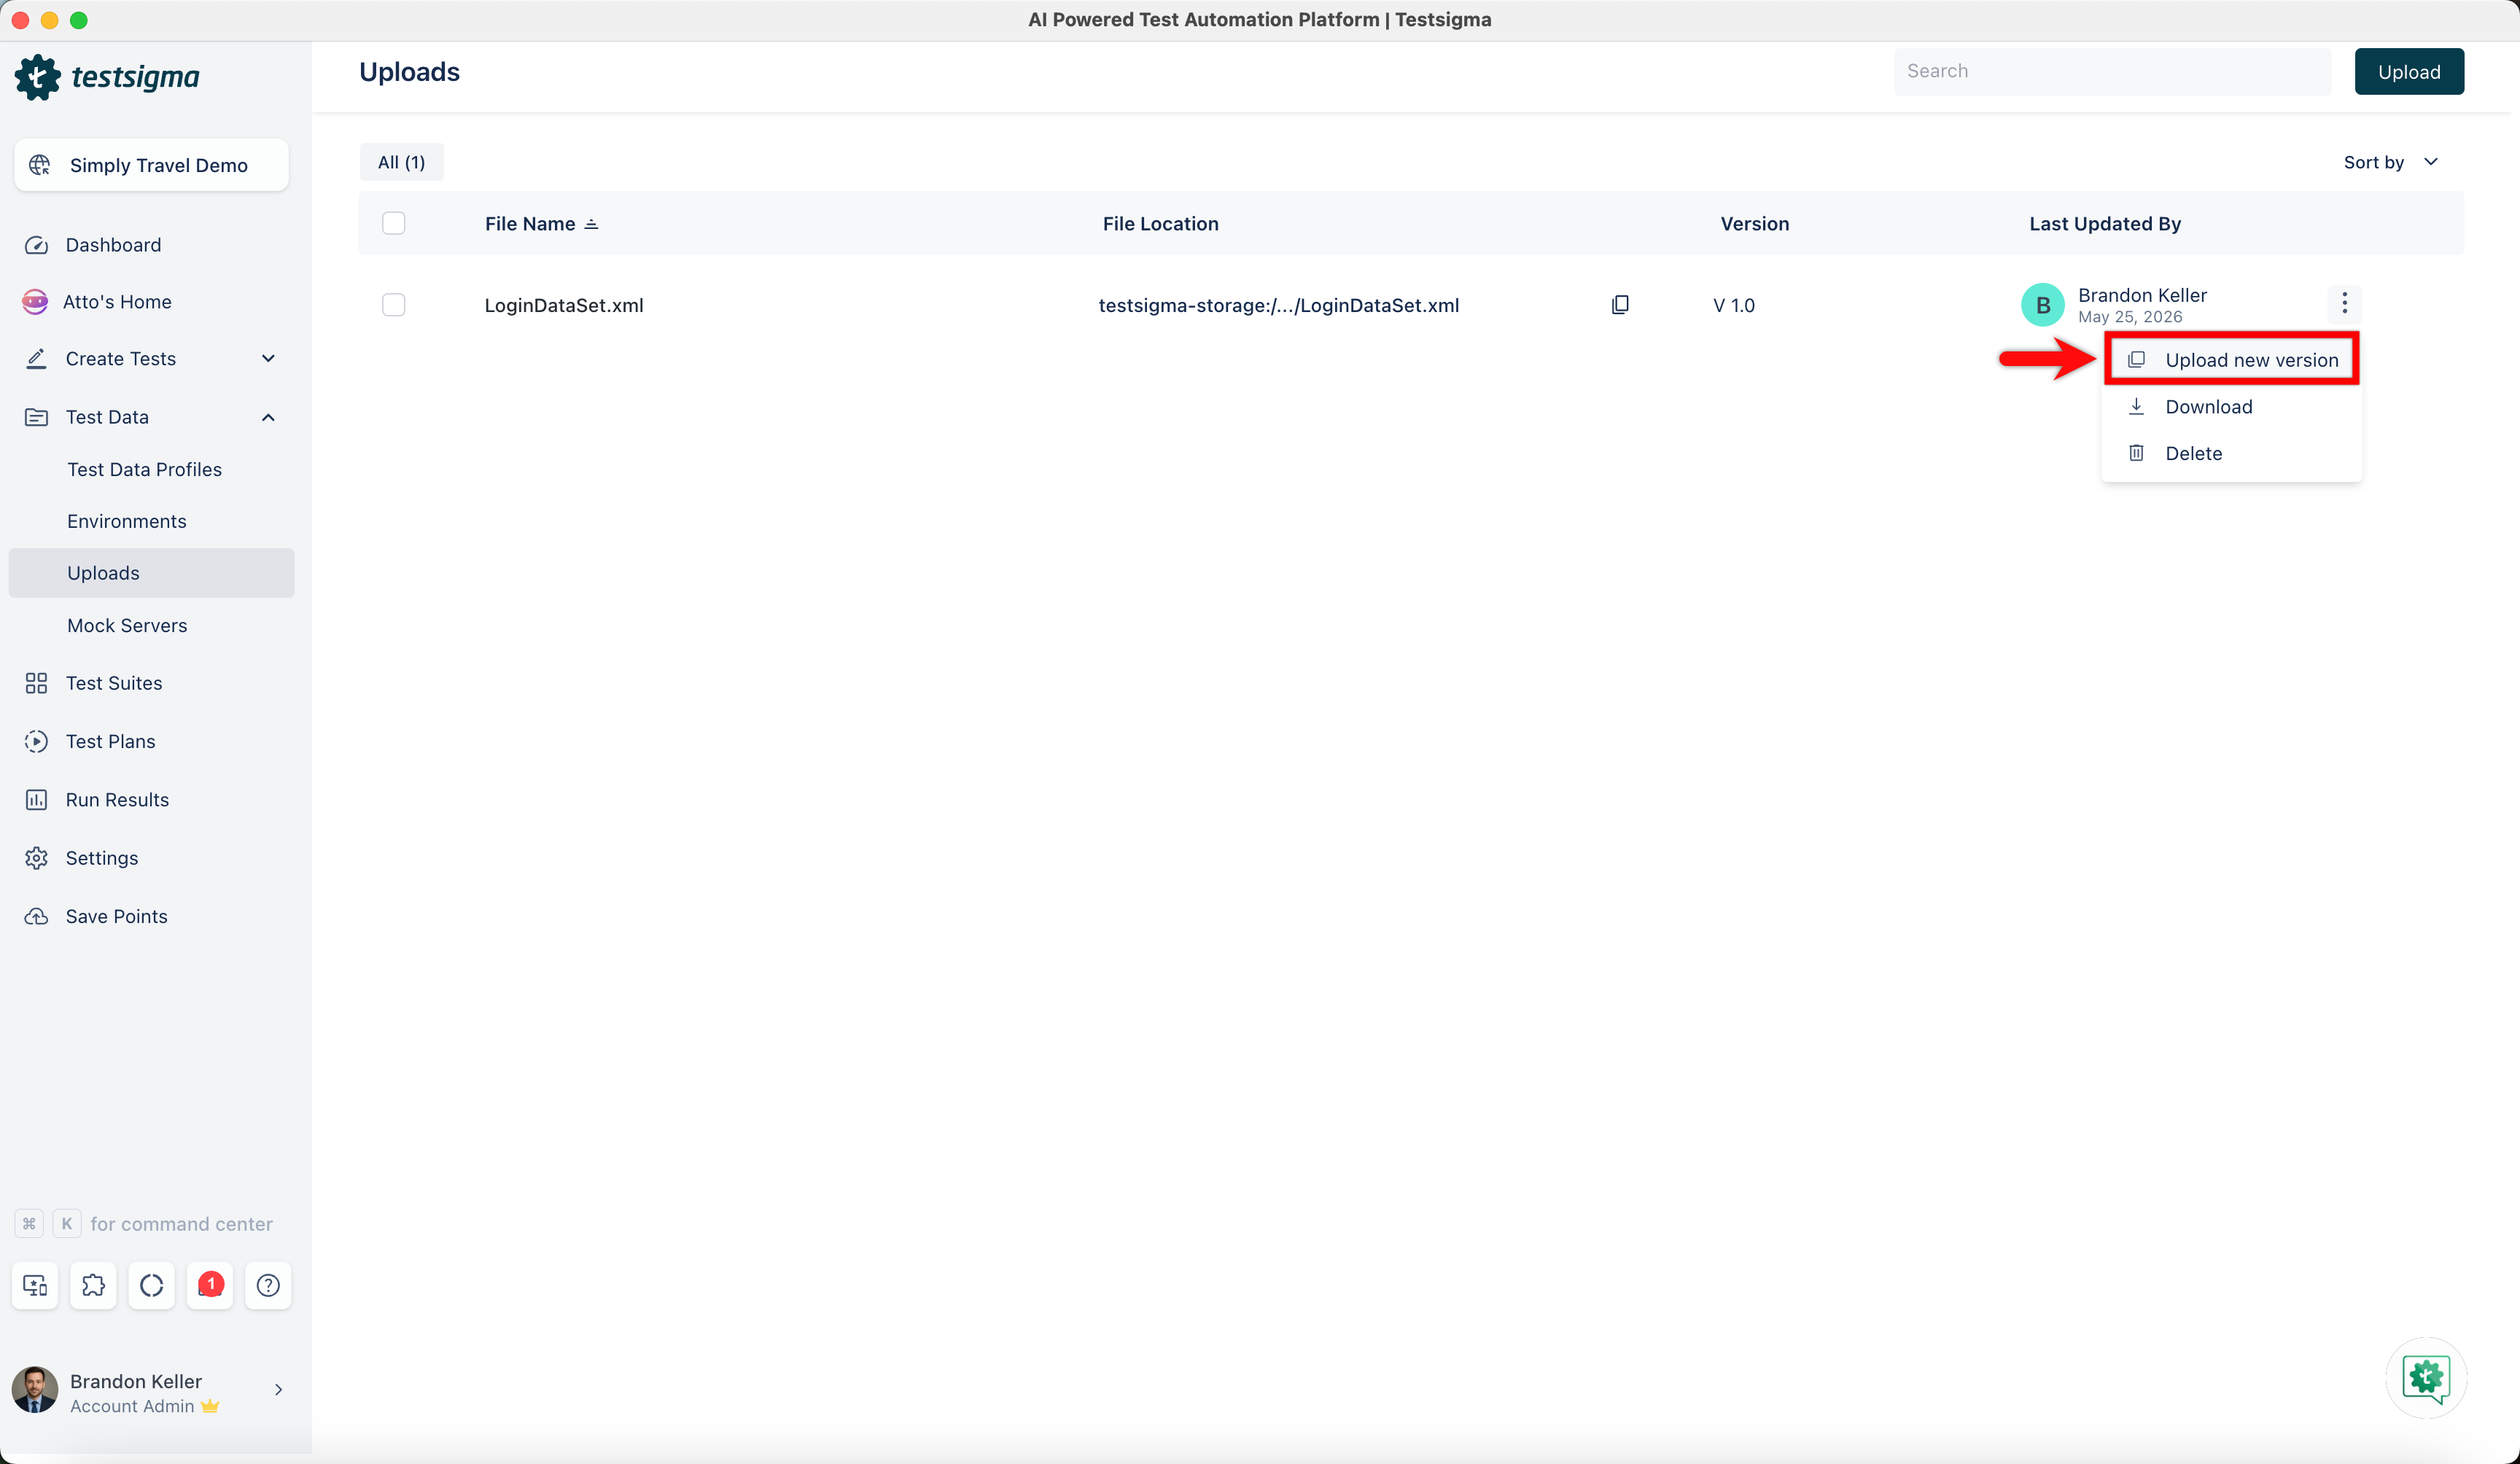Image resolution: width=2520 pixels, height=1464 pixels.
Task: Open Simply Travel Demo project switcher
Action: (x=152, y=165)
